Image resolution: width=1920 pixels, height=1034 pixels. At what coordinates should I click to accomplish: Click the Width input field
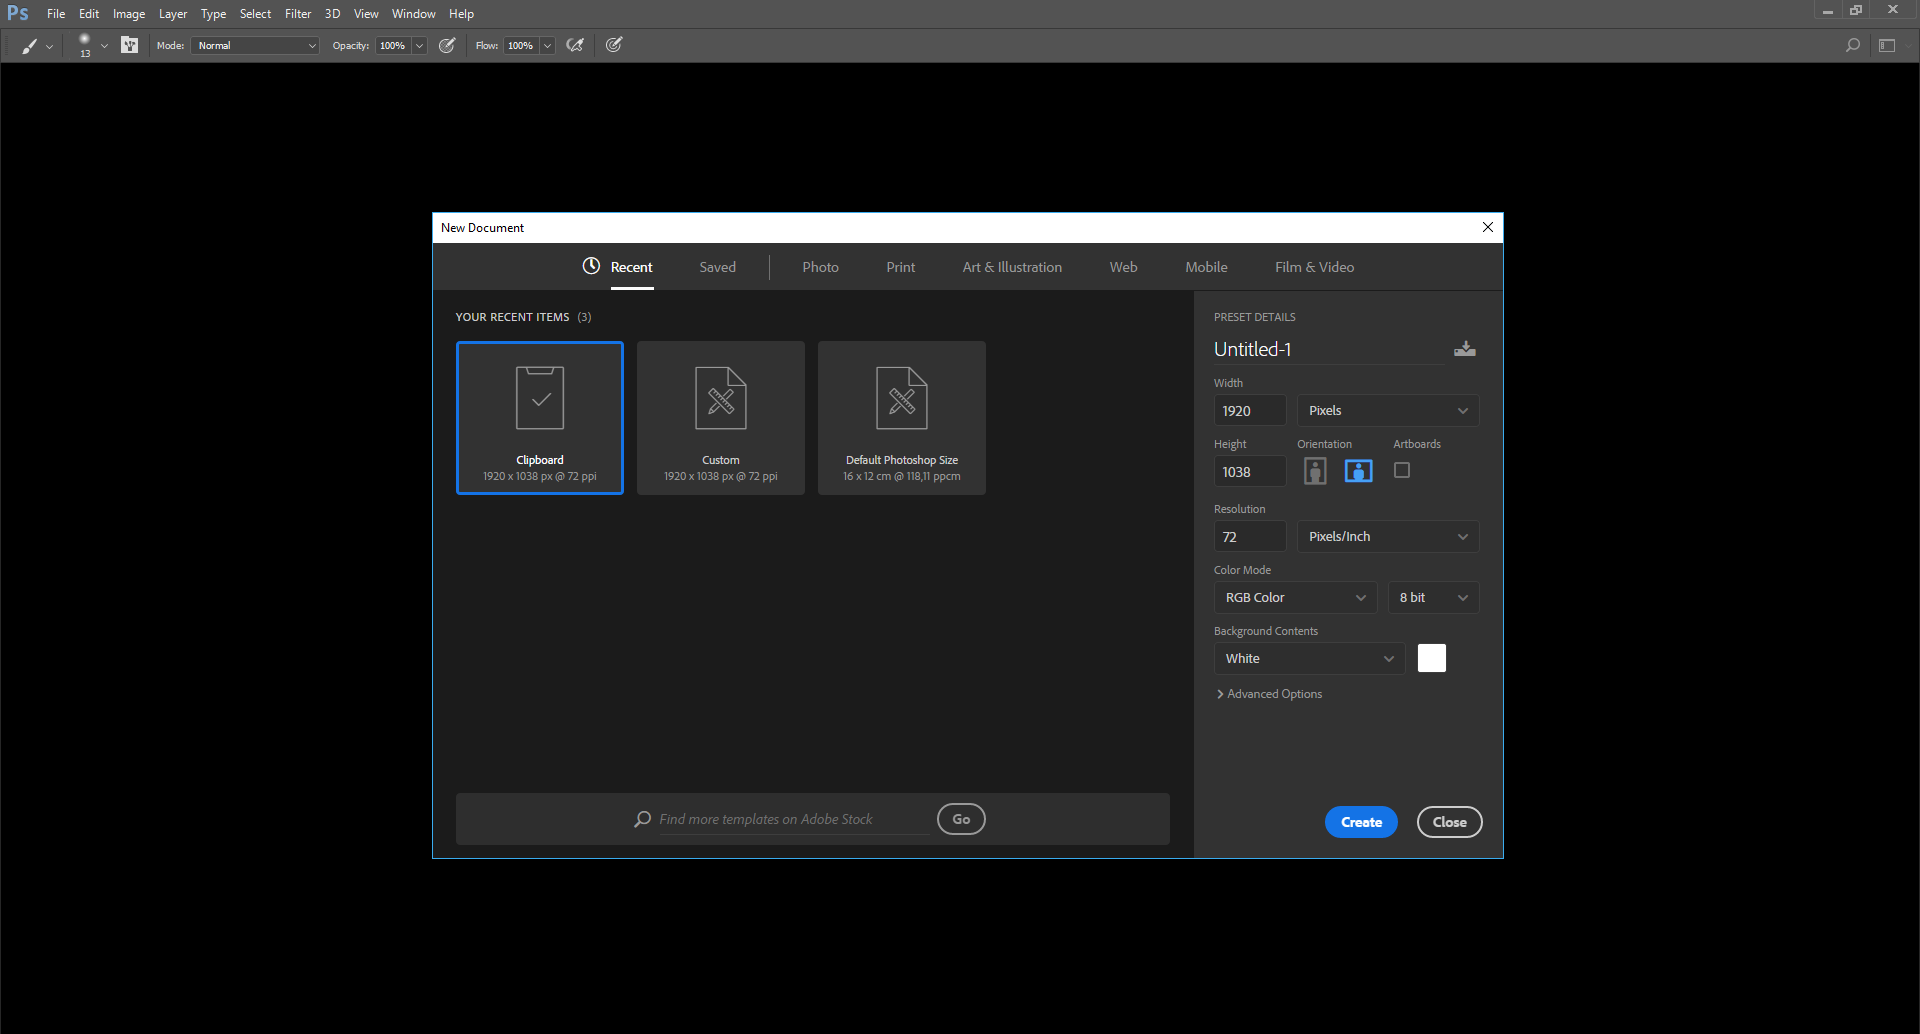1250,411
